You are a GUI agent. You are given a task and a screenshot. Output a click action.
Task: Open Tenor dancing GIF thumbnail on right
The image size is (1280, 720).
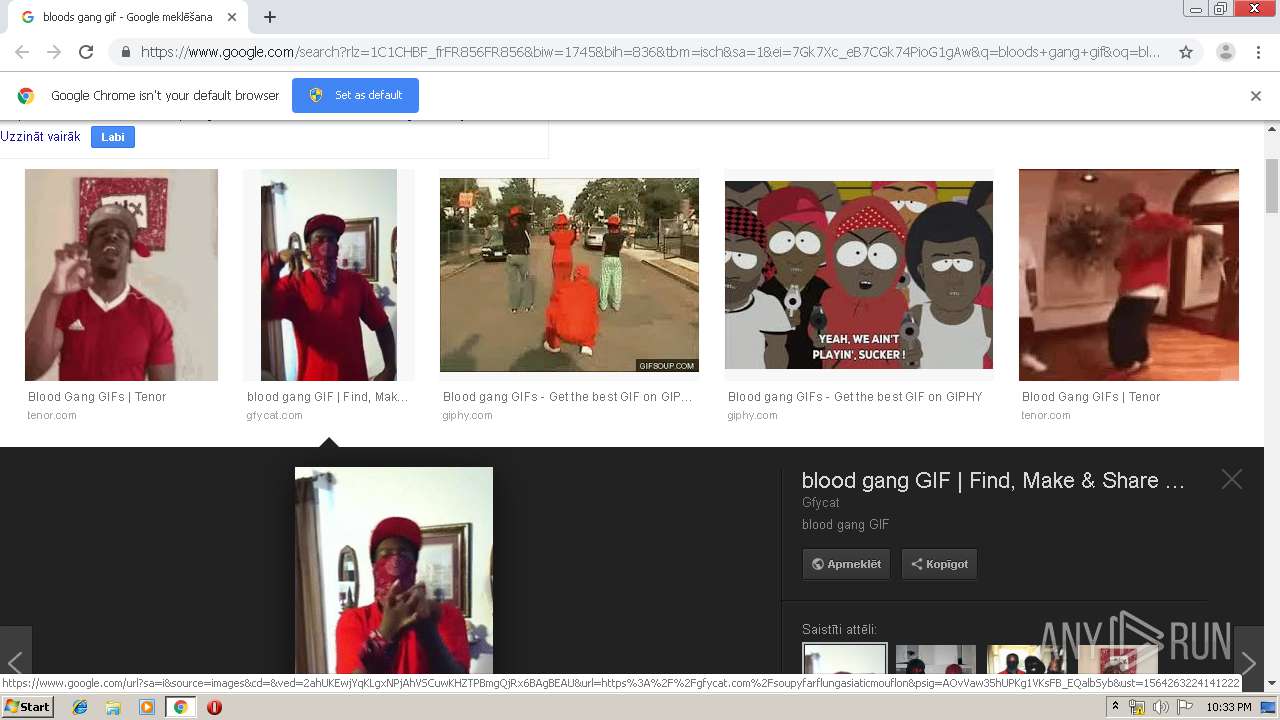point(1129,275)
